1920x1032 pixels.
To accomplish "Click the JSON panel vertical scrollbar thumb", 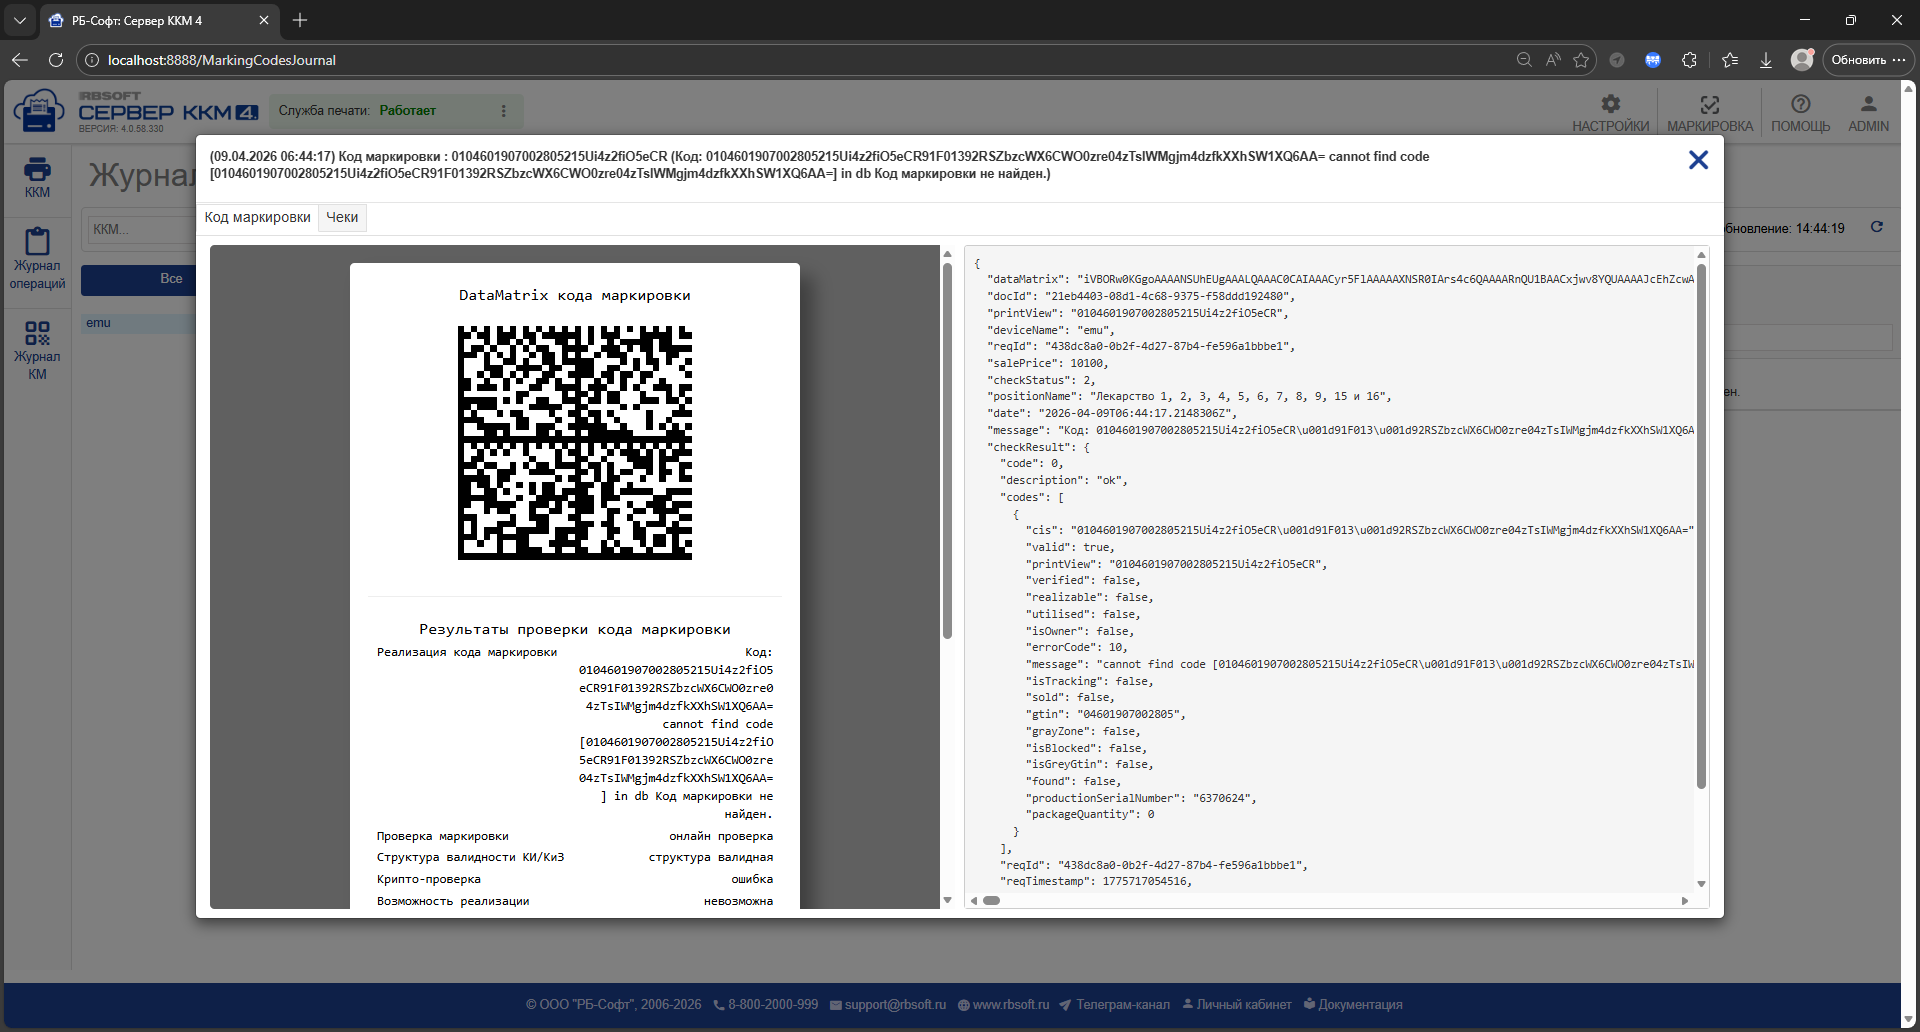I will point(1701,526).
